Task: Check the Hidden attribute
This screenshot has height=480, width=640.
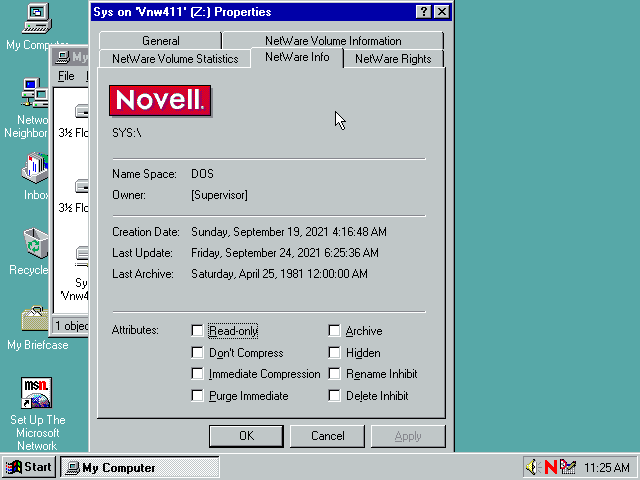Action: [x=334, y=353]
